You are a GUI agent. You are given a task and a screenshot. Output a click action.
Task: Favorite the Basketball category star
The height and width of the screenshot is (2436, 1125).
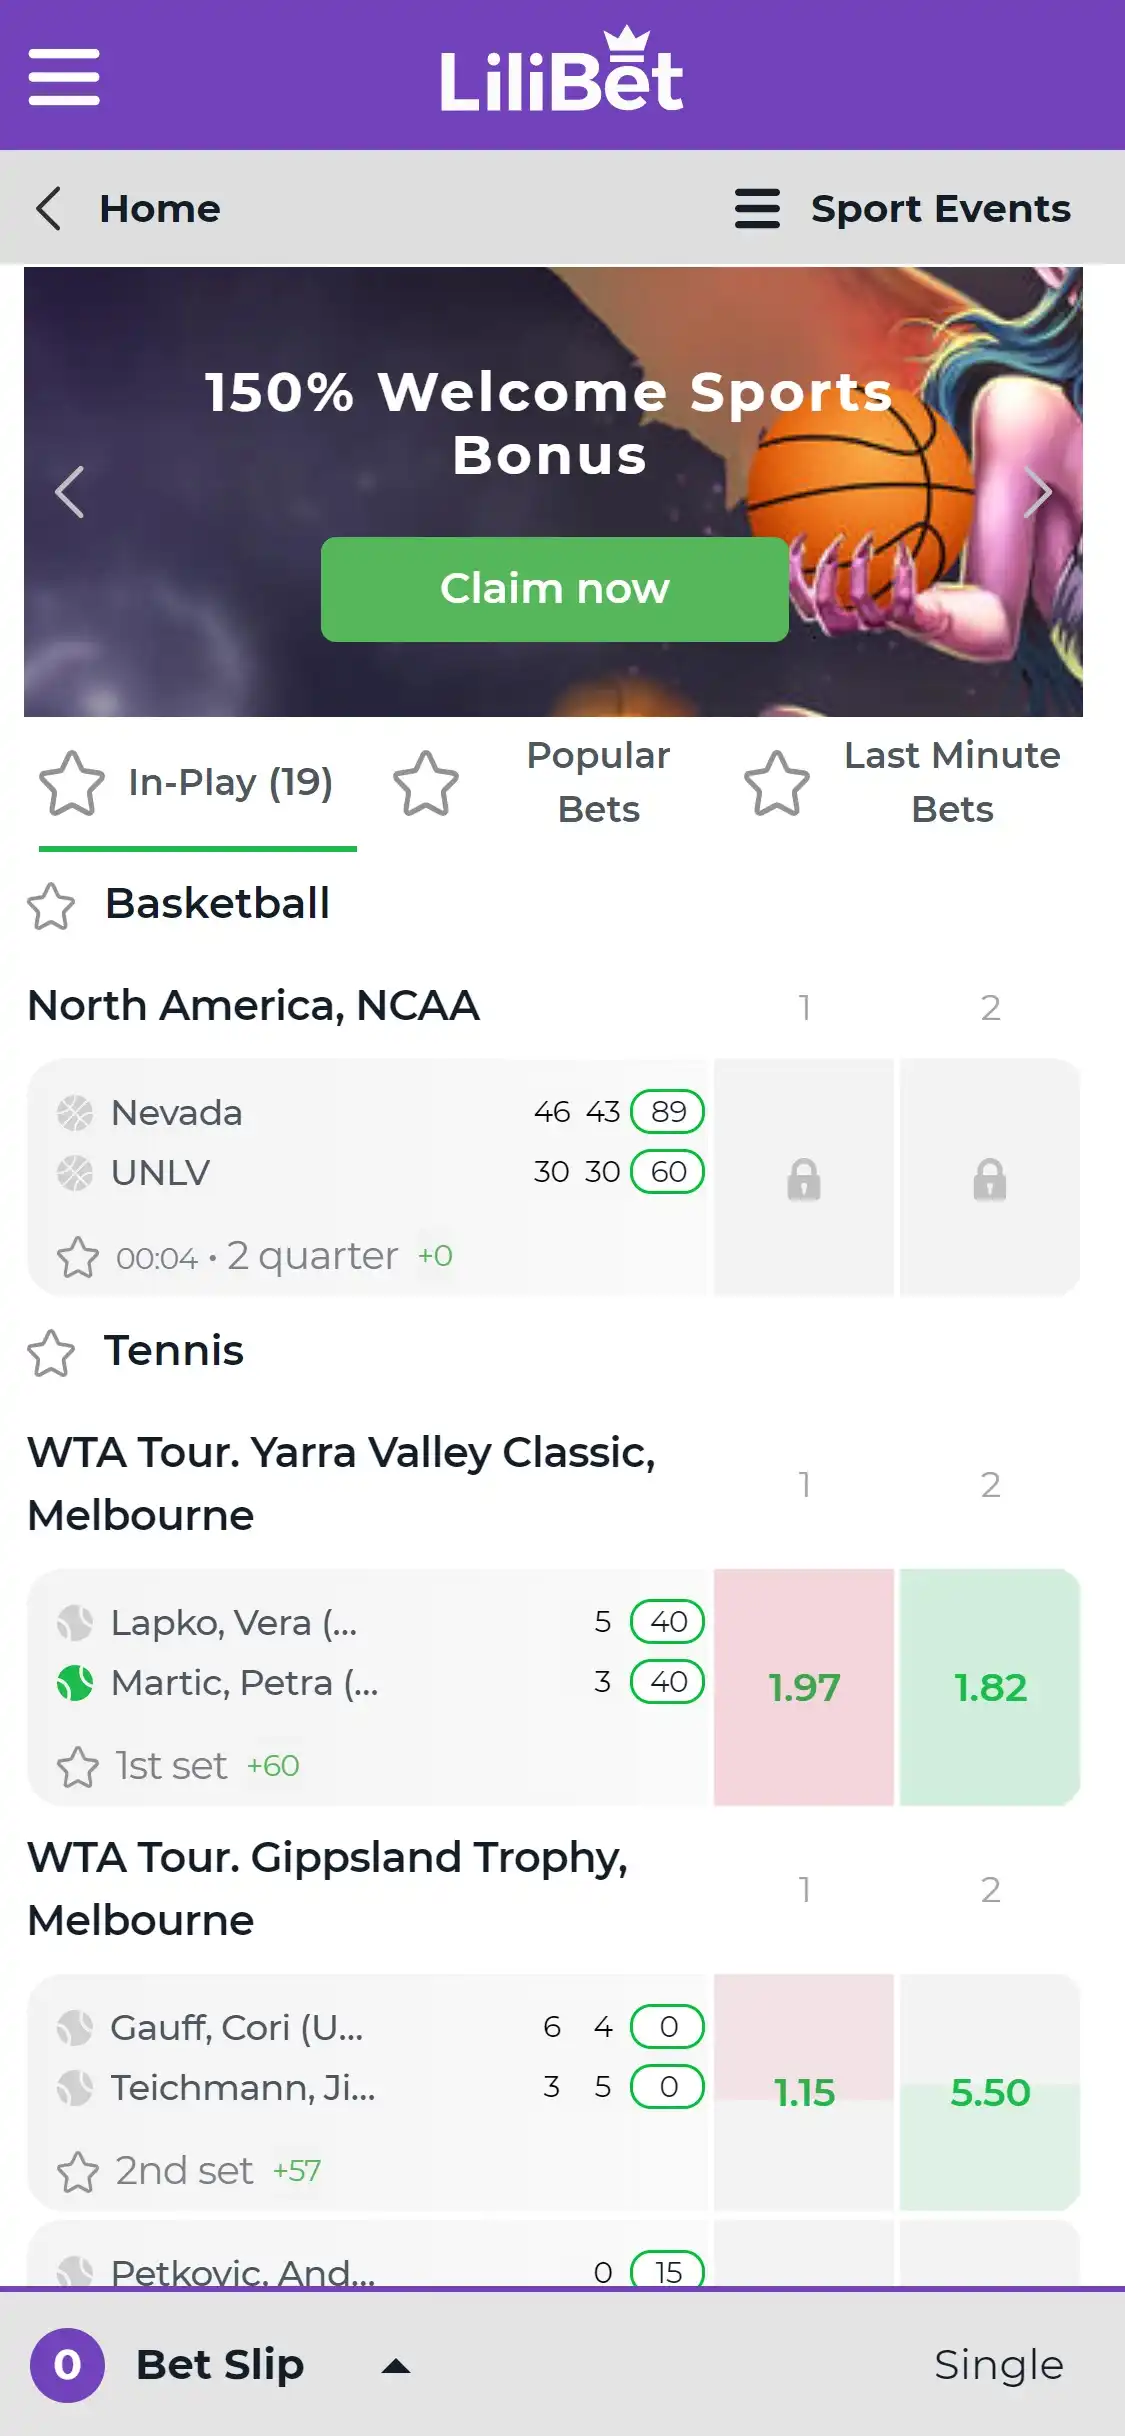(x=51, y=906)
